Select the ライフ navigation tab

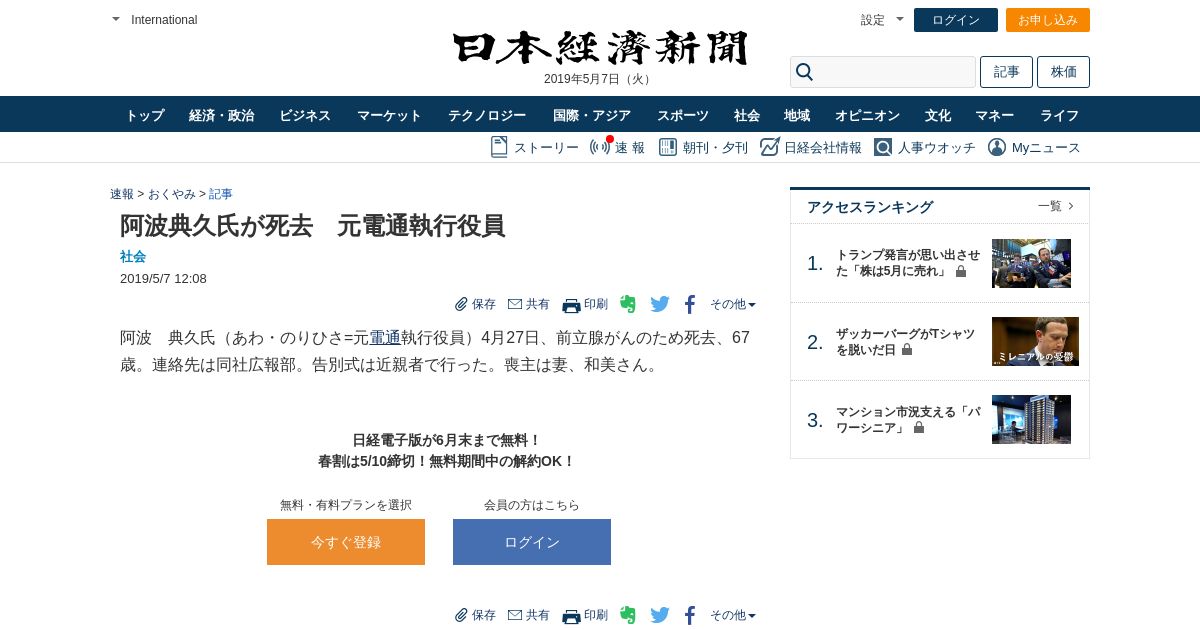(x=1060, y=115)
